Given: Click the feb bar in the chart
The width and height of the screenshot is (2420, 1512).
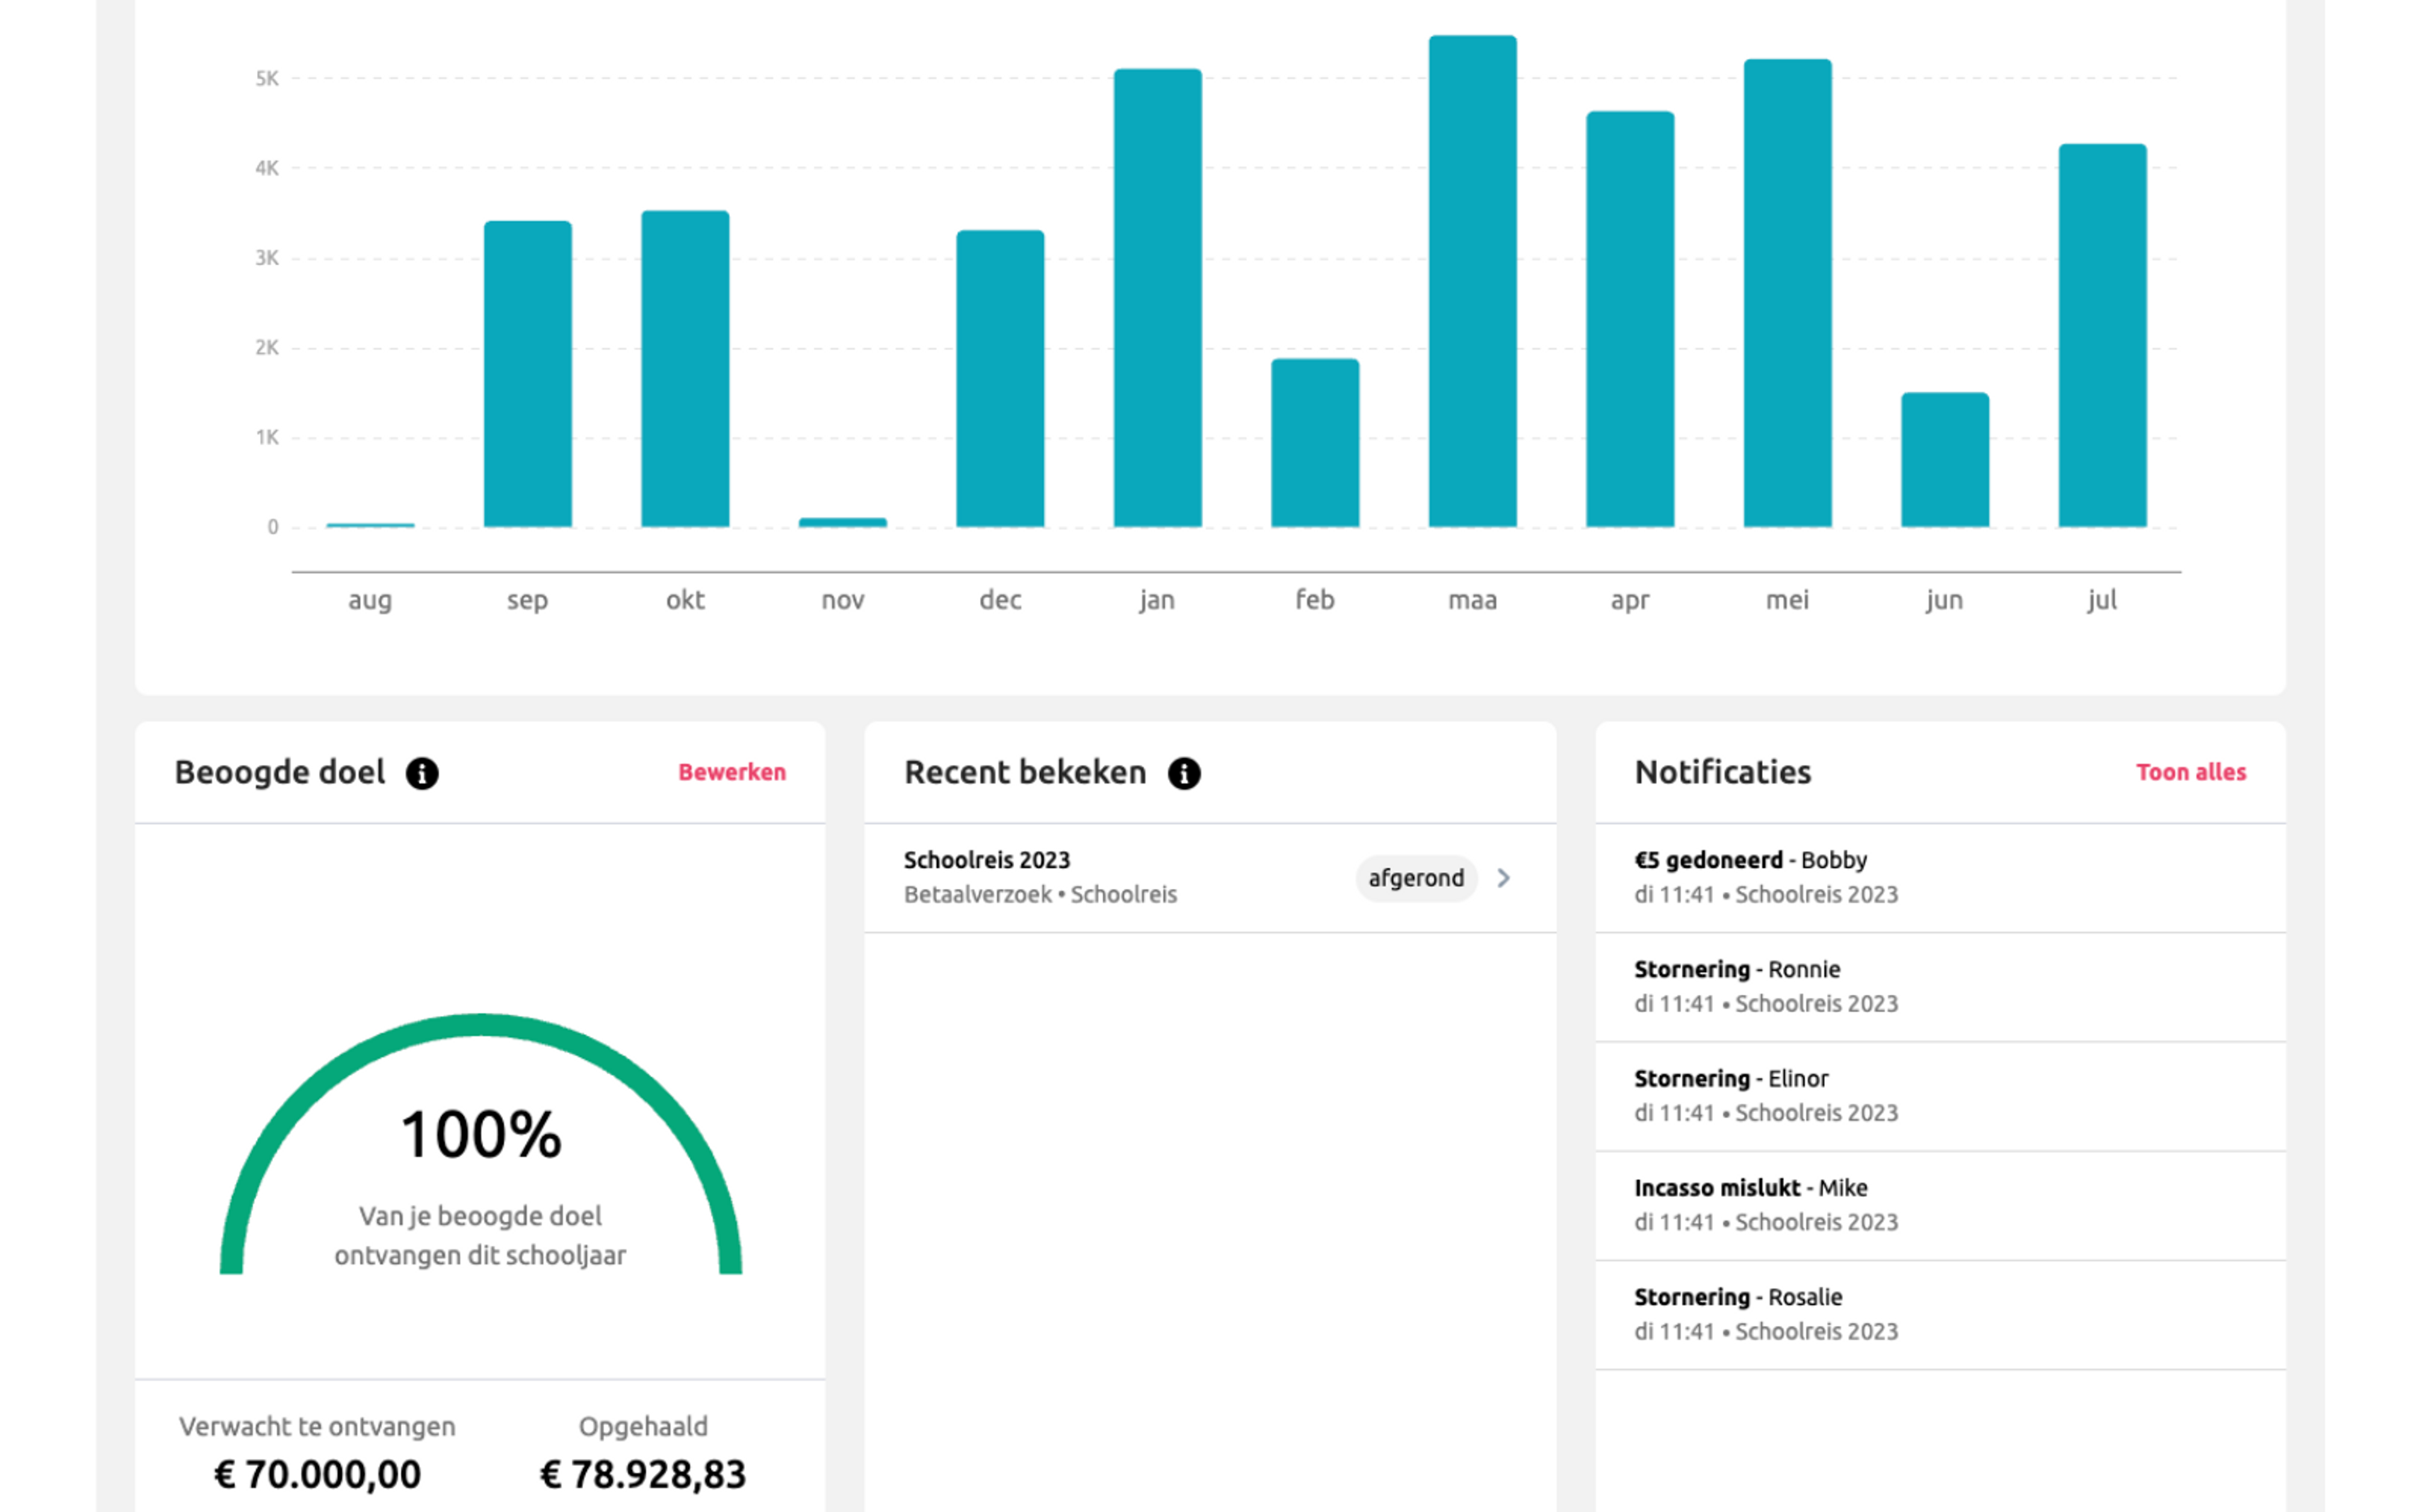Looking at the screenshot, I should point(1315,443).
